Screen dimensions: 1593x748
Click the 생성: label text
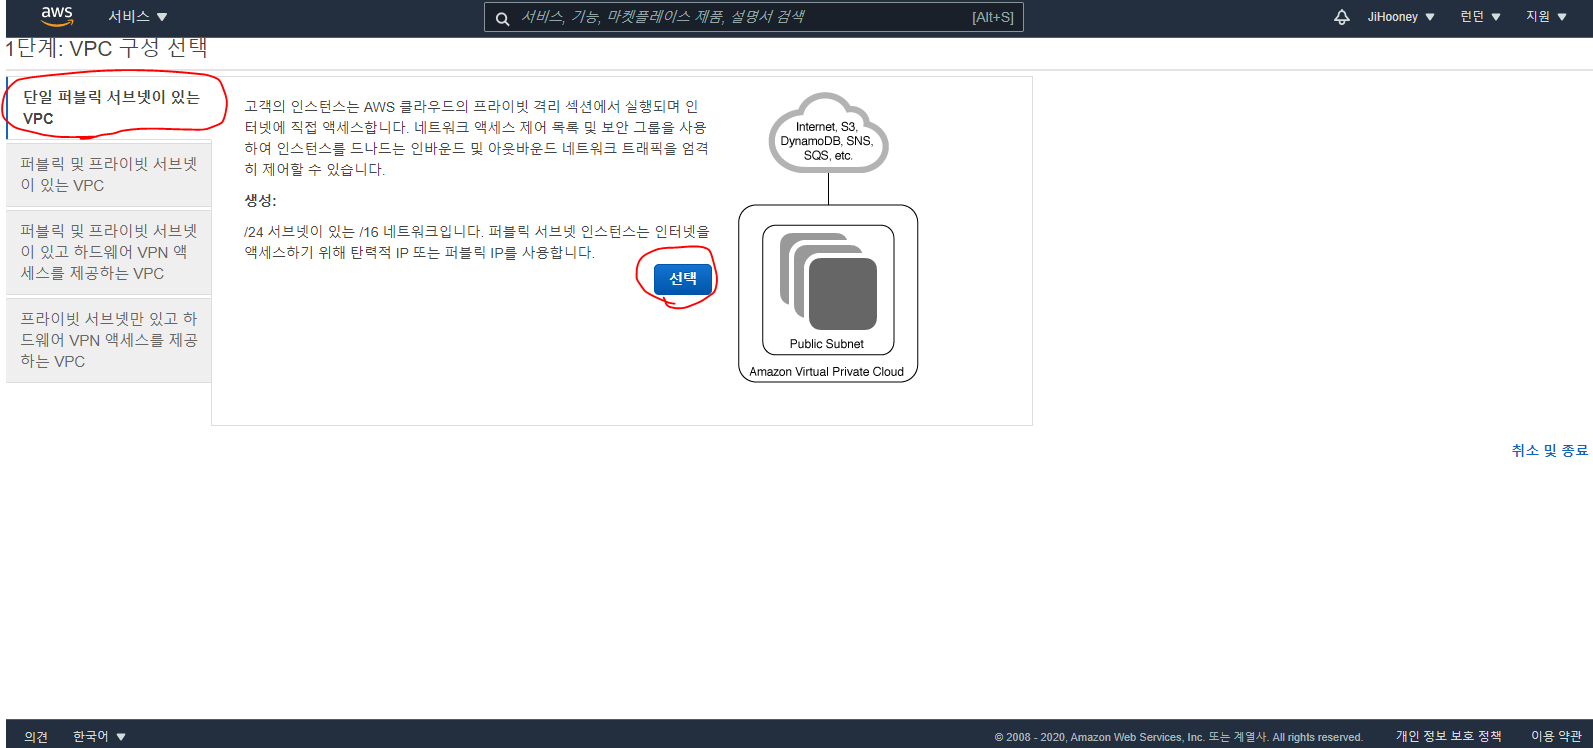coord(260,200)
